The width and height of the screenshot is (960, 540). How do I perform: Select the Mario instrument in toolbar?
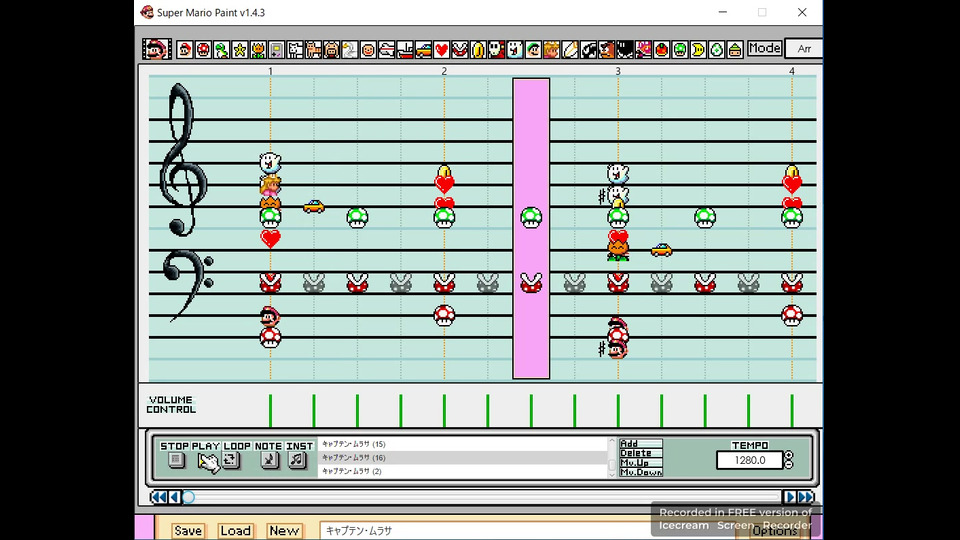(185, 50)
